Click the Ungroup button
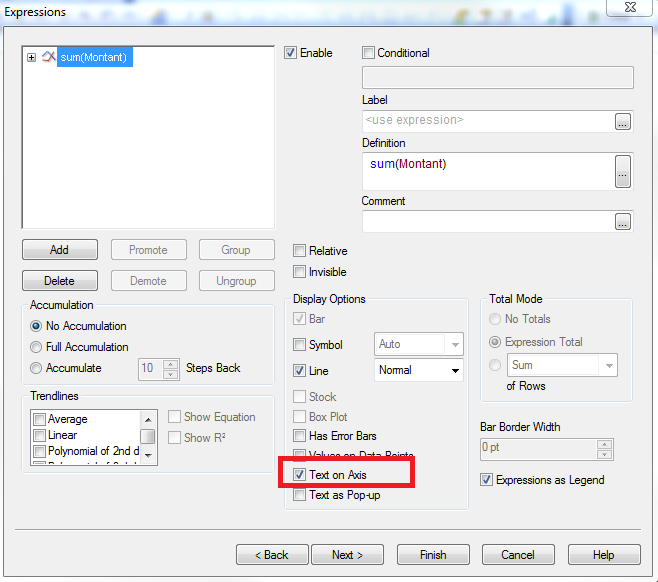This screenshot has height=582, width=658. tap(237, 281)
